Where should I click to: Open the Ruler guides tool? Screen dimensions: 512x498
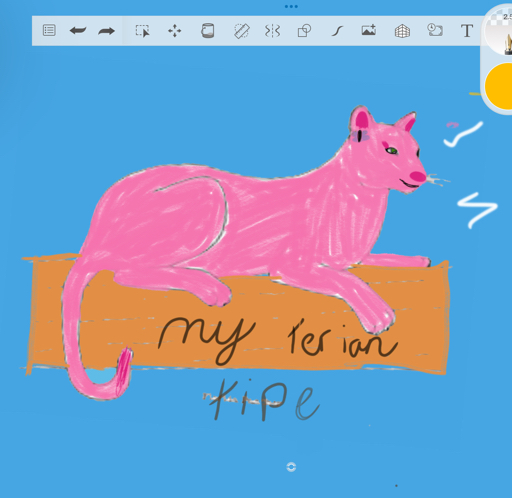(x=241, y=31)
